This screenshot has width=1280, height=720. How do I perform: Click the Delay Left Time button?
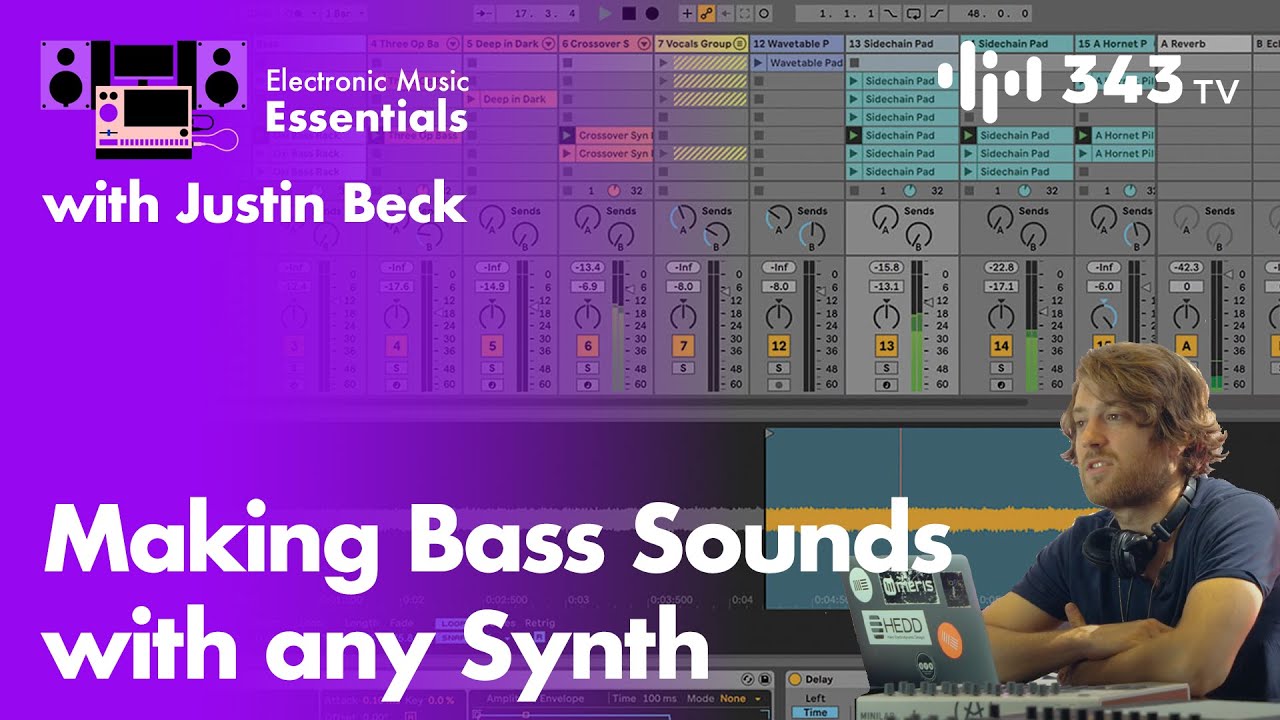click(x=816, y=712)
